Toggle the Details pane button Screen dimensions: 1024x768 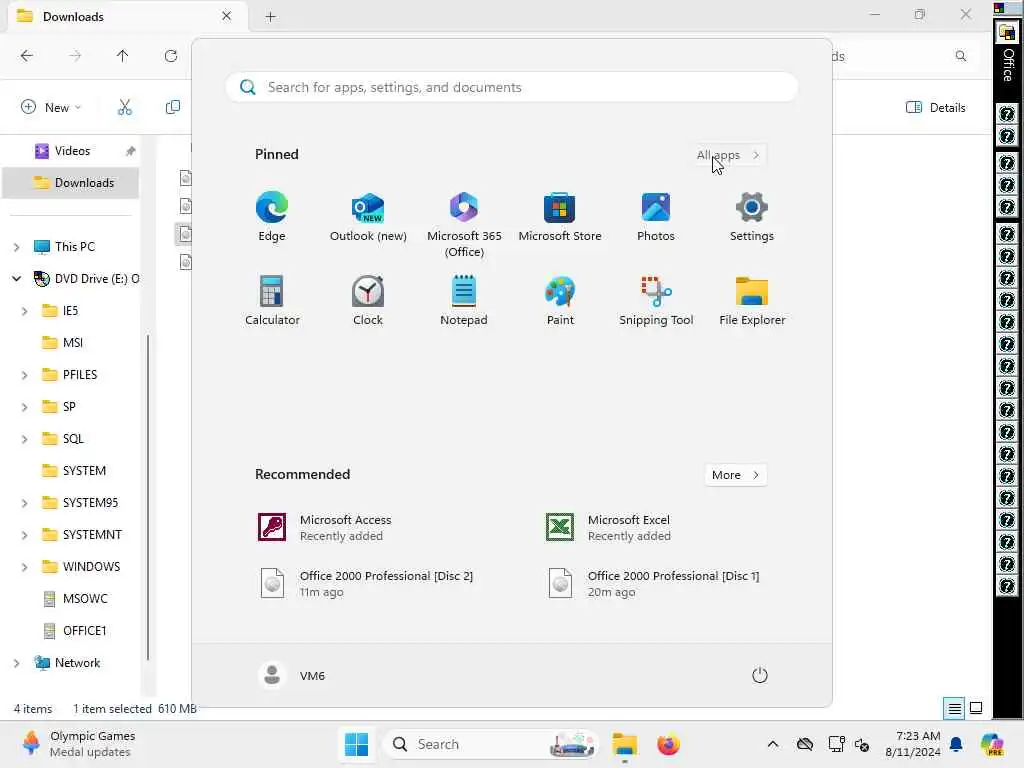point(935,107)
